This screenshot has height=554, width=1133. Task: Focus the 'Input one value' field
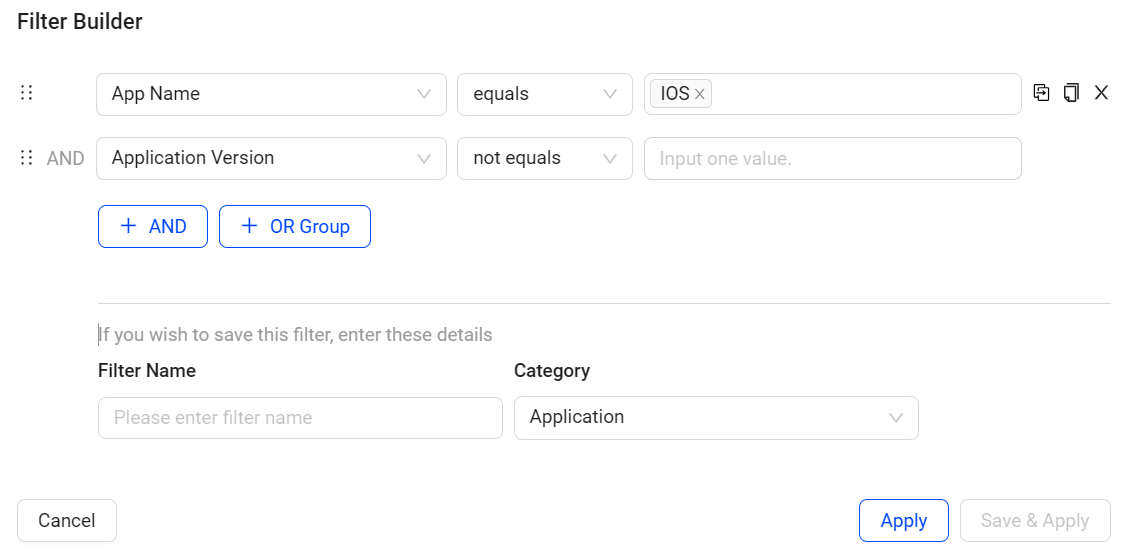coord(832,158)
